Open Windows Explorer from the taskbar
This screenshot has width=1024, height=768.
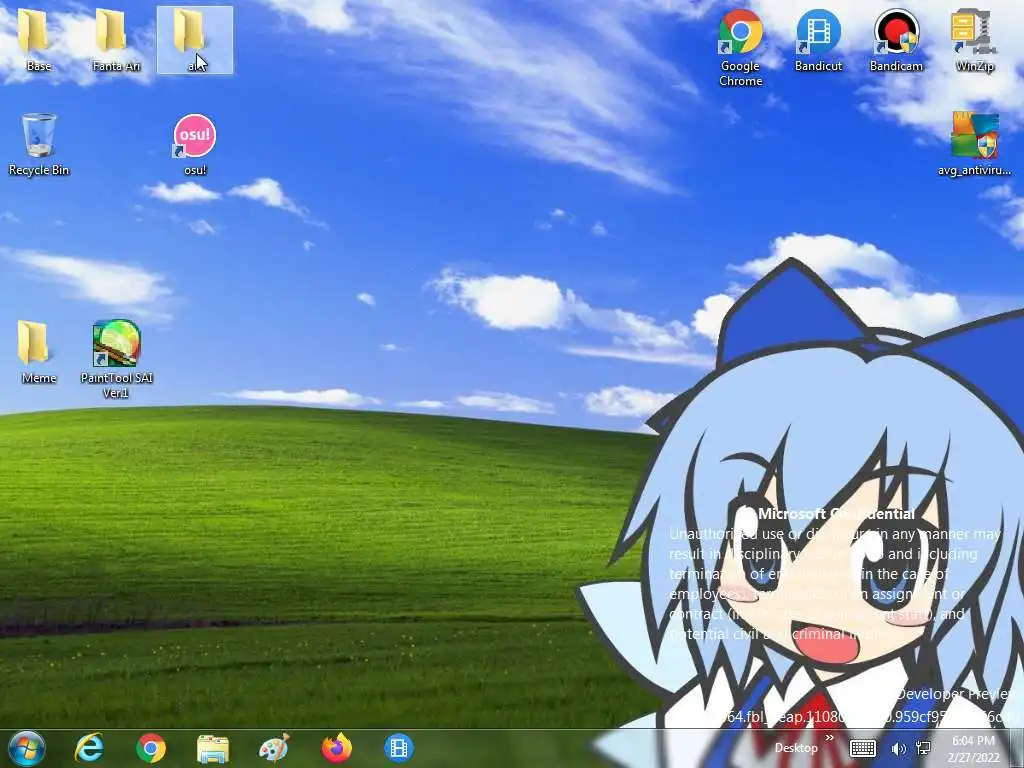213,749
